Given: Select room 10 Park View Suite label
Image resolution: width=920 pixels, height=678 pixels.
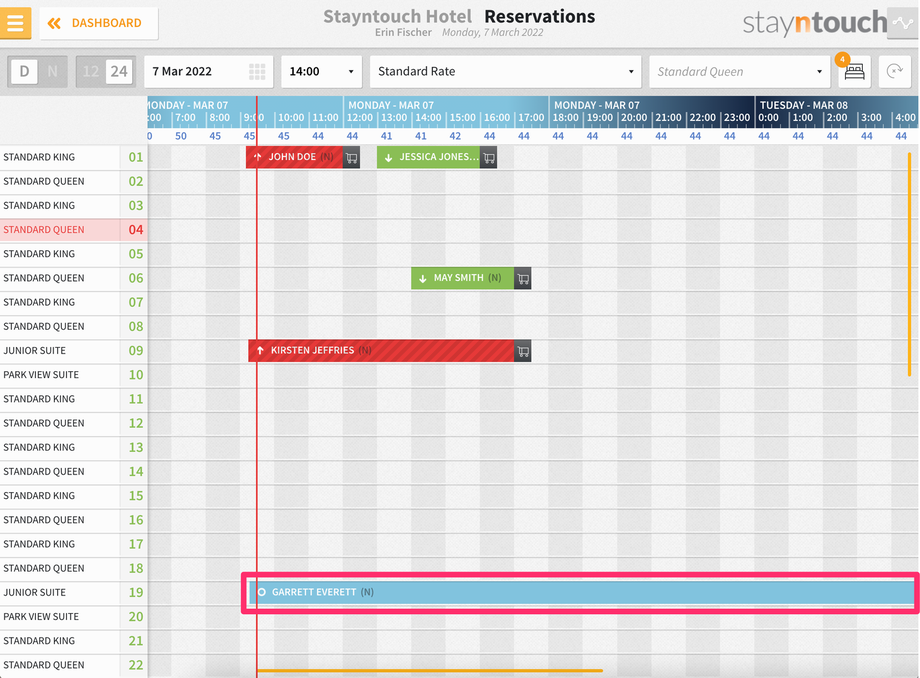Looking at the screenshot, I should (x=41, y=375).
